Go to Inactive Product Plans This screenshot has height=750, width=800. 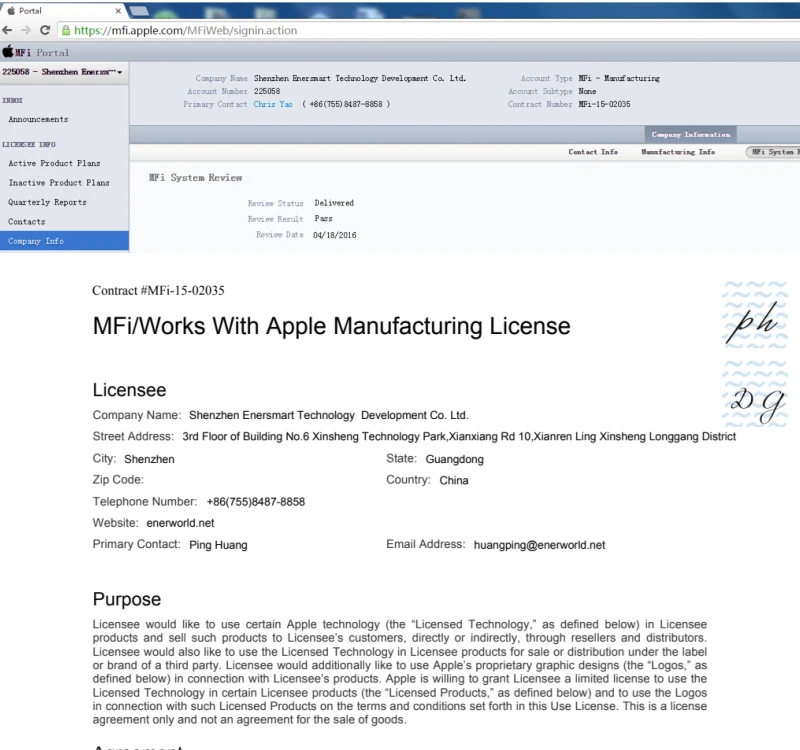(58, 183)
